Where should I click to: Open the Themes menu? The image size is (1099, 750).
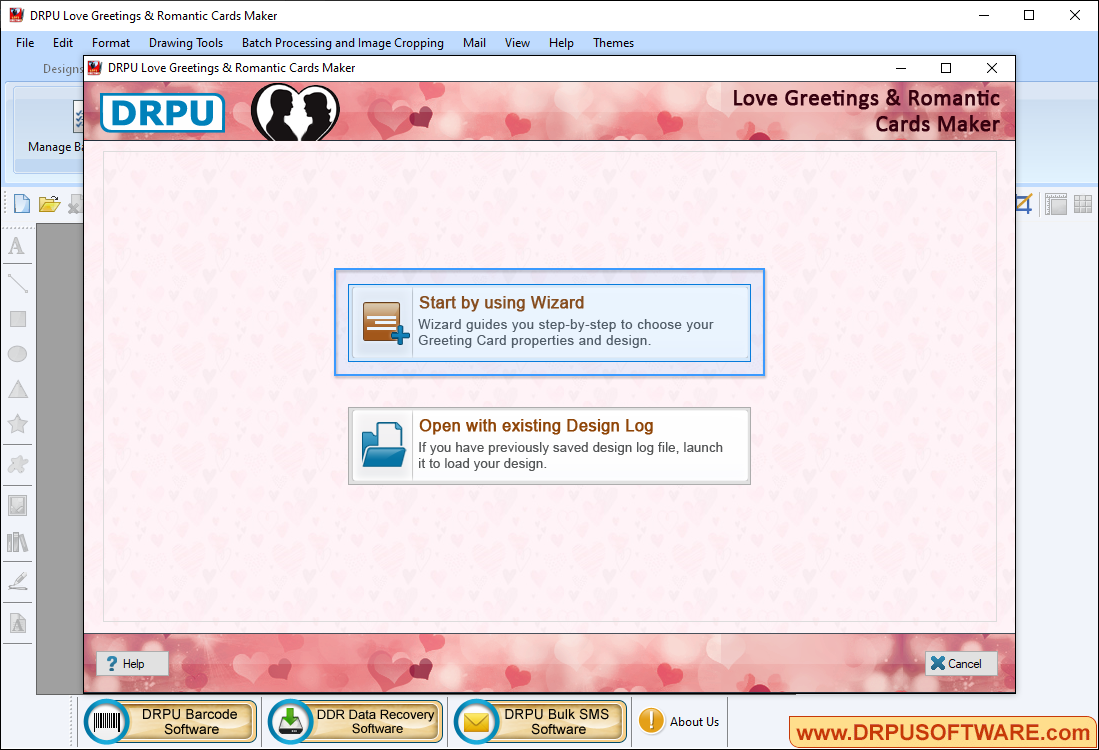(x=613, y=43)
